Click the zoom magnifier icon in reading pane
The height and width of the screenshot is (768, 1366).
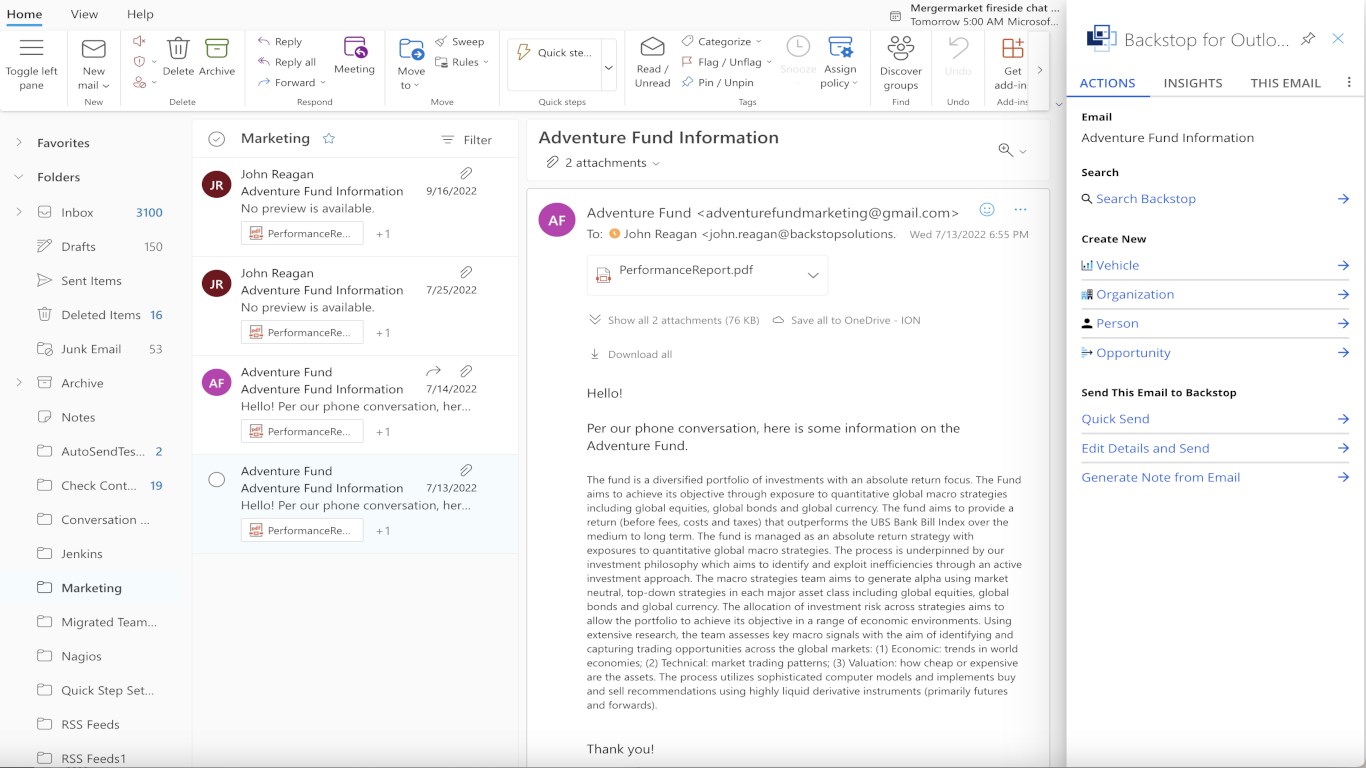click(x=1005, y=150)
